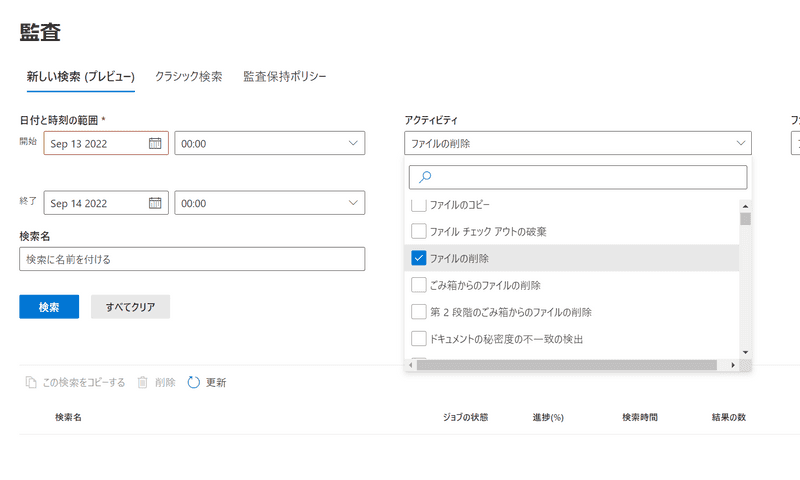Viewport: 800px width, 480px height.
Task: Open the 監査保持ポリシー tab
Action: click(284, 77)
